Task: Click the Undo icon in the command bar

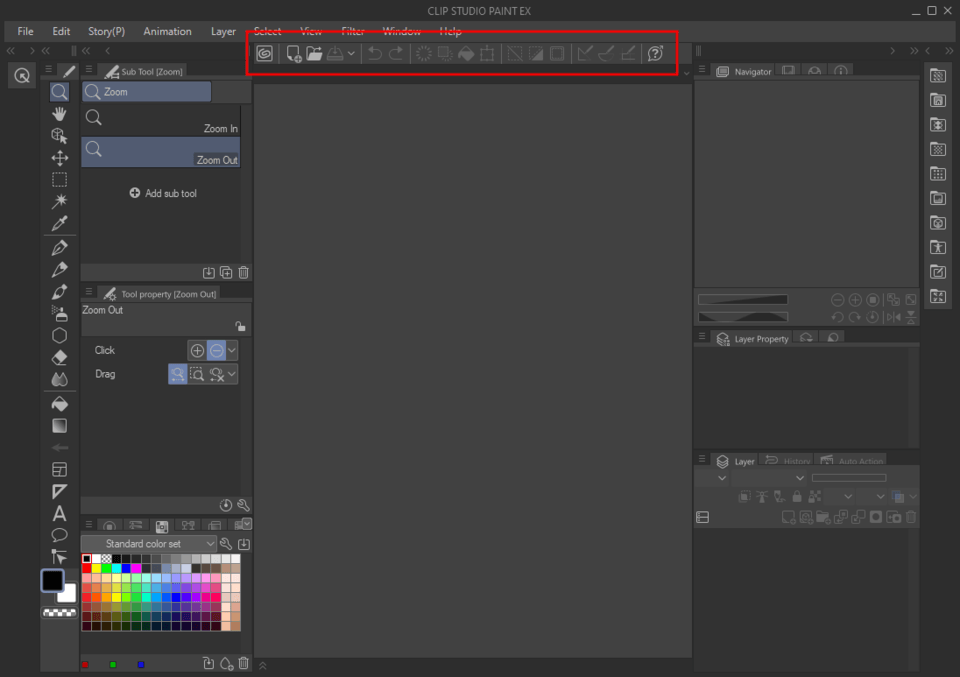Action: click(x=373, y=53)
